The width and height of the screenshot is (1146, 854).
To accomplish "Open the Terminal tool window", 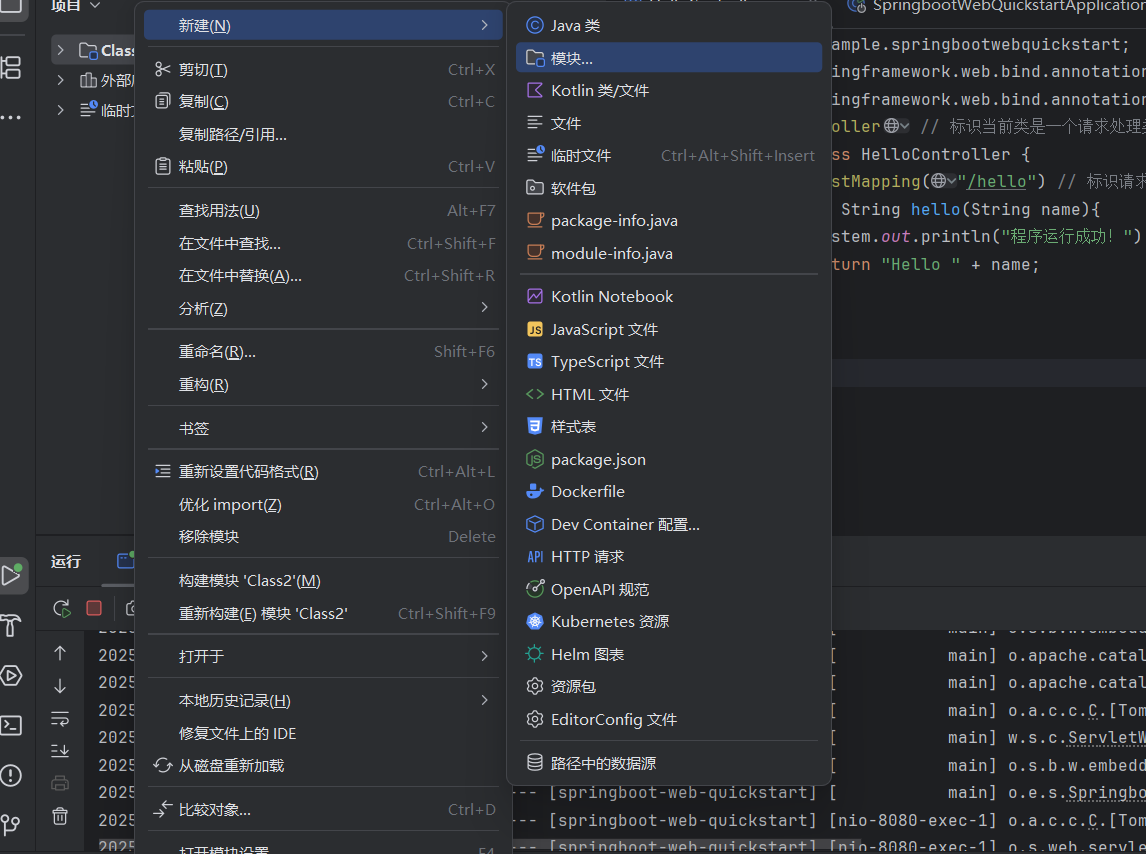I will (13, 723).
